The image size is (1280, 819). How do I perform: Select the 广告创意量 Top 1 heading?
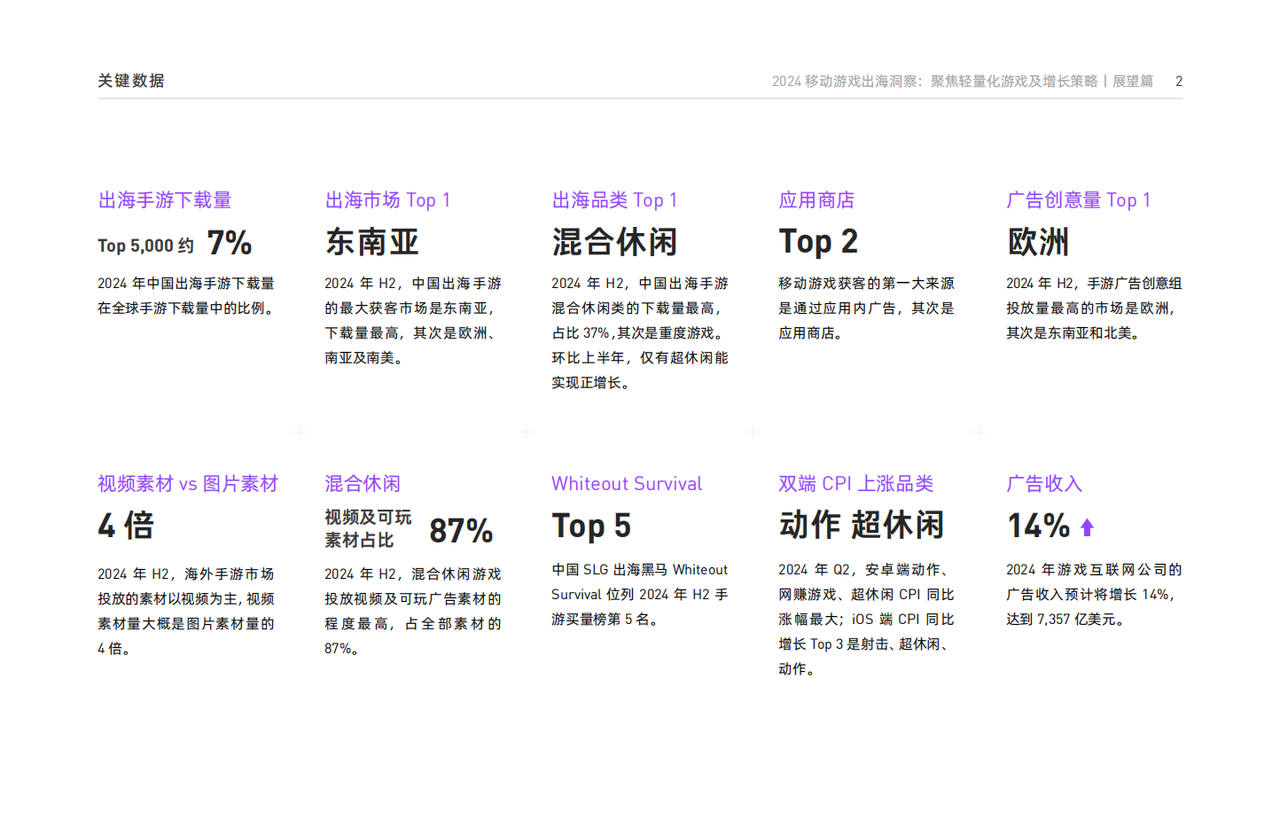pos(1078,200)
